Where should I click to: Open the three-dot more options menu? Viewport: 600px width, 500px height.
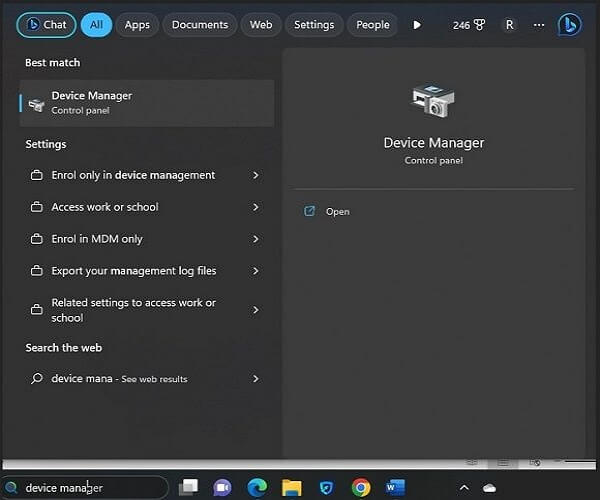(x=539, y=25)
